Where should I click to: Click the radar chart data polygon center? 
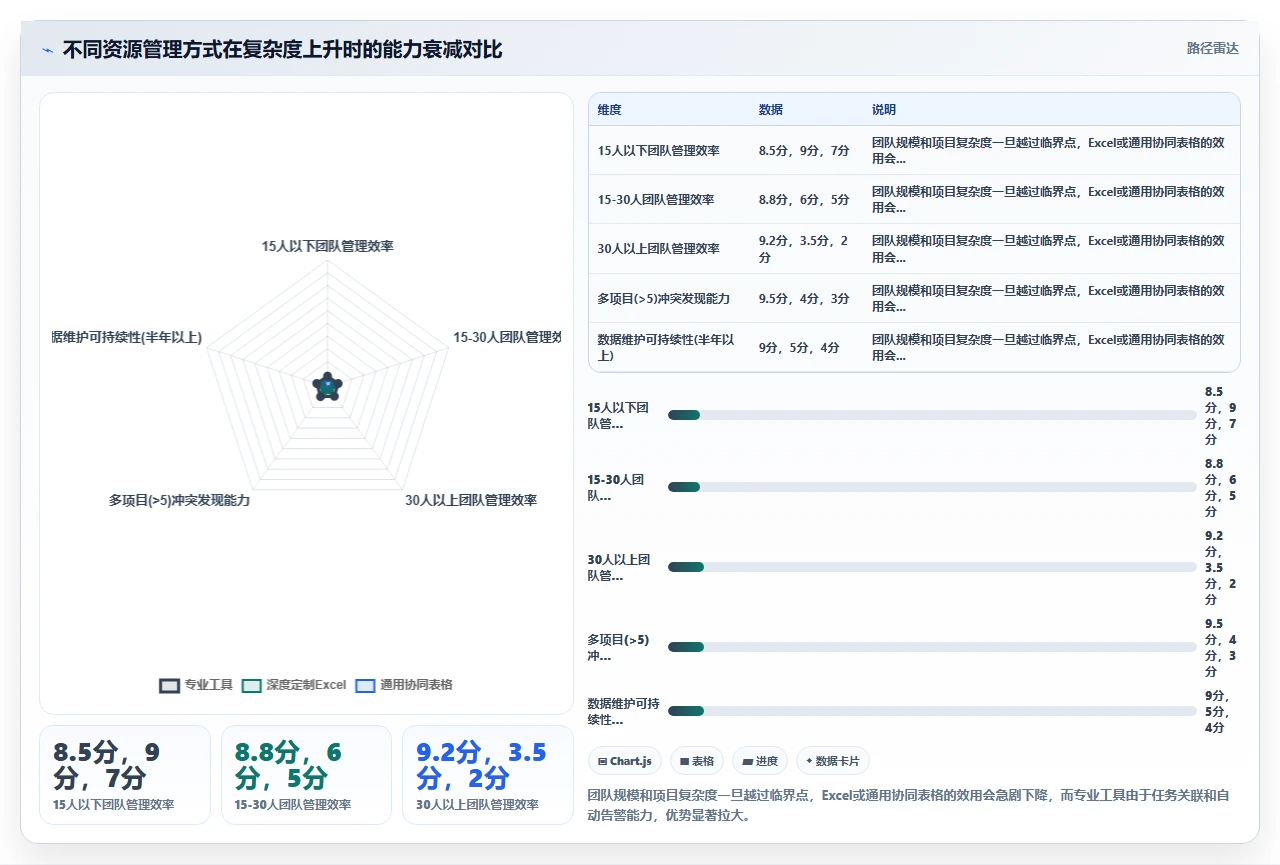tap(327, 385)
